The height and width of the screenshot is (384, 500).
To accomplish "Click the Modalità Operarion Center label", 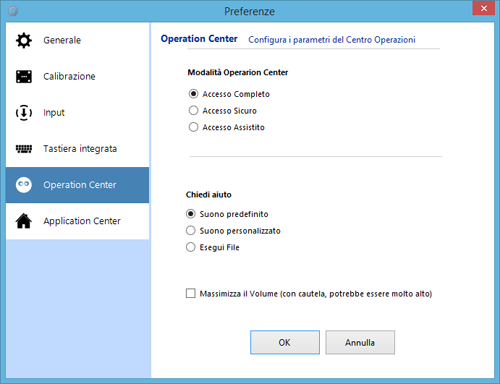I will [238, 72].
